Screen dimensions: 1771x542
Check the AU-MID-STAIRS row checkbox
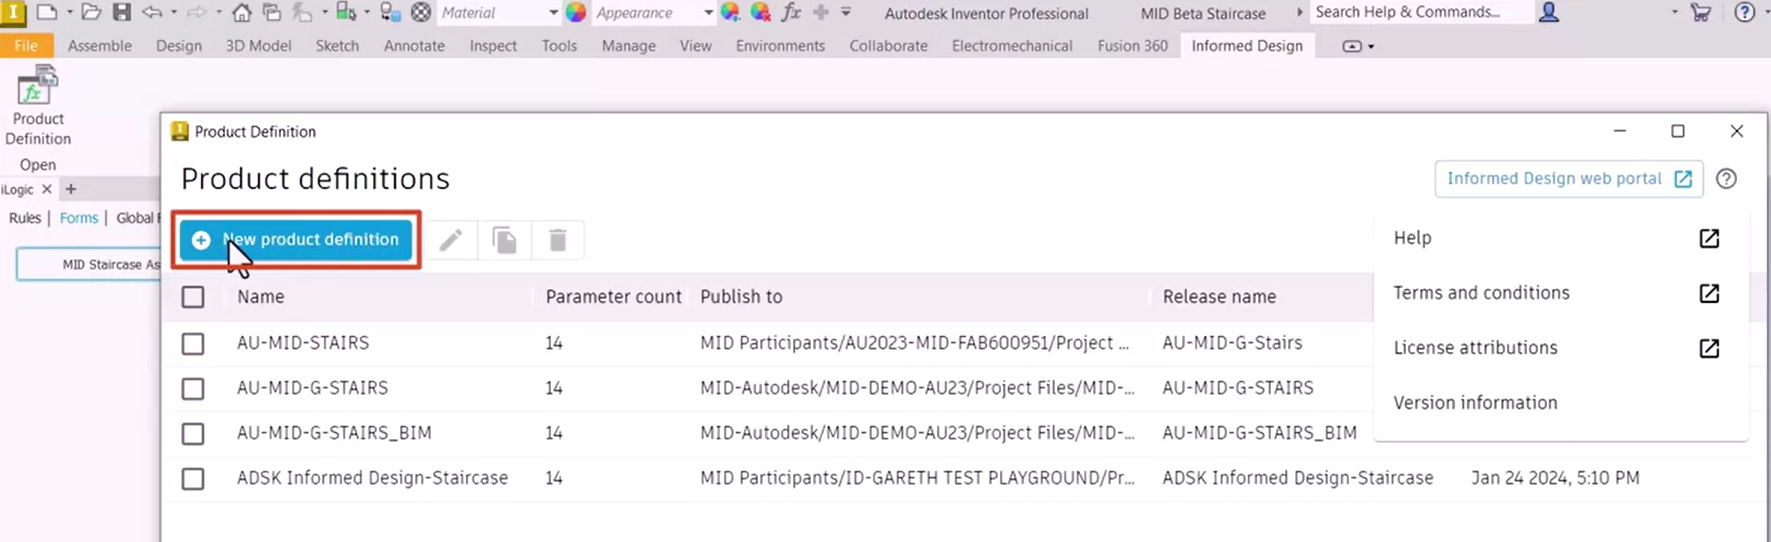tap(193, 343)
